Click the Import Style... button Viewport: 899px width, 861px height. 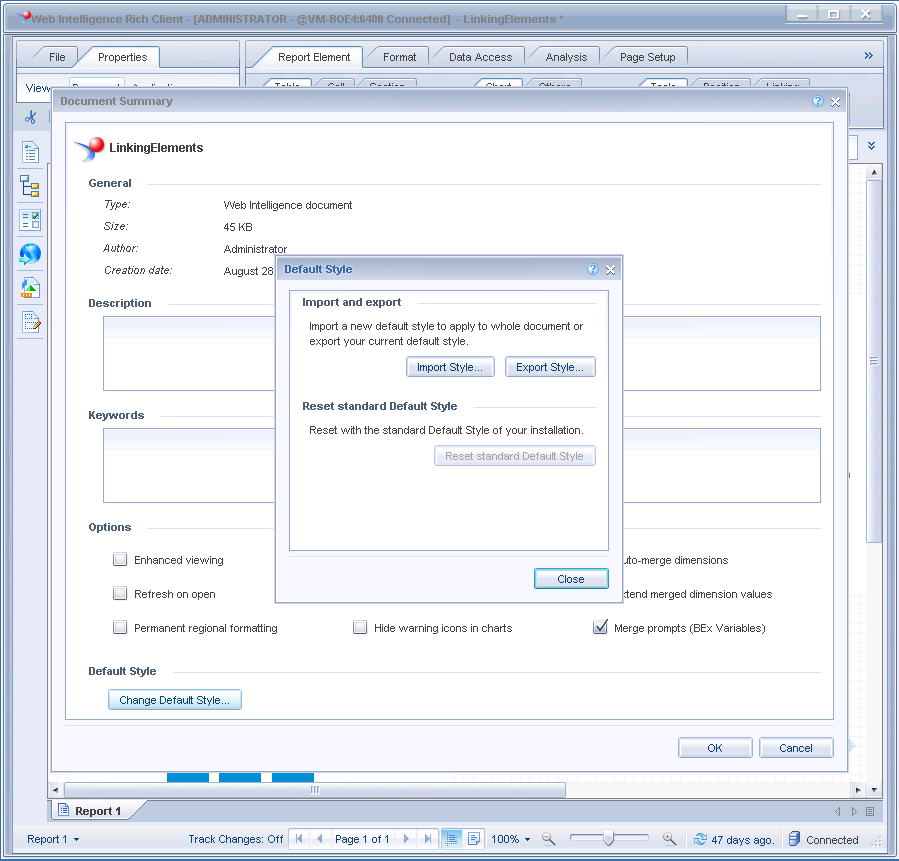pos(450,367)
